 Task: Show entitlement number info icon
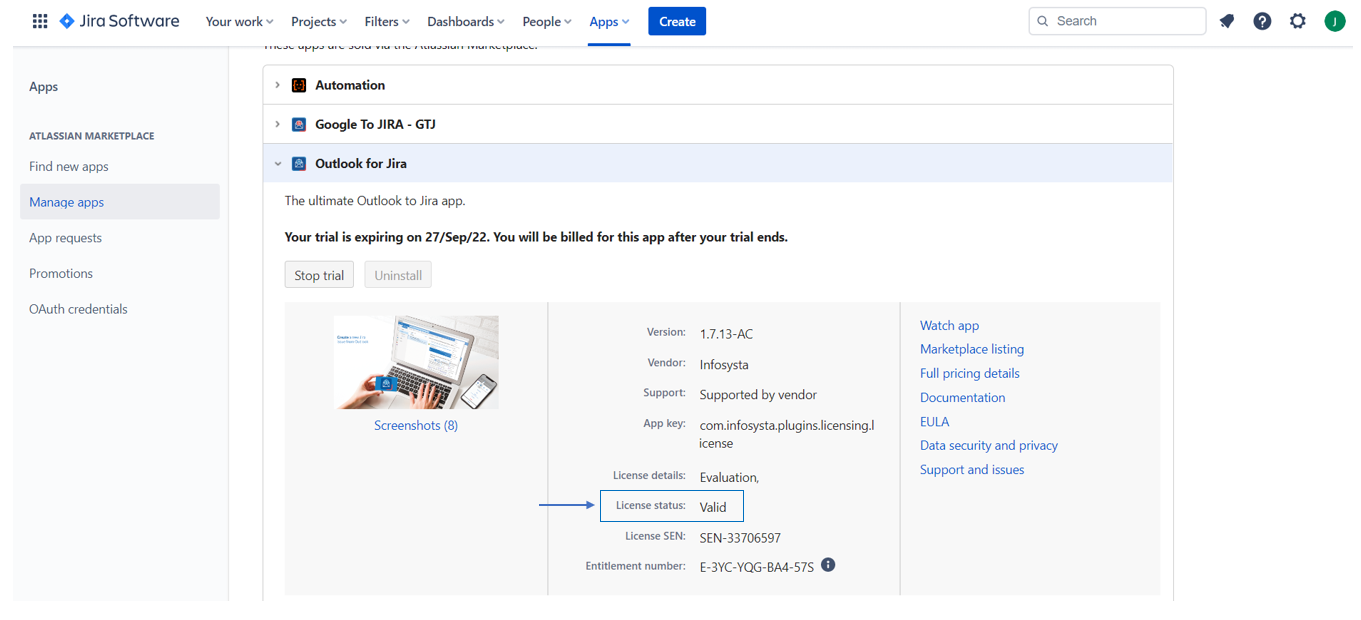point(828,565)
